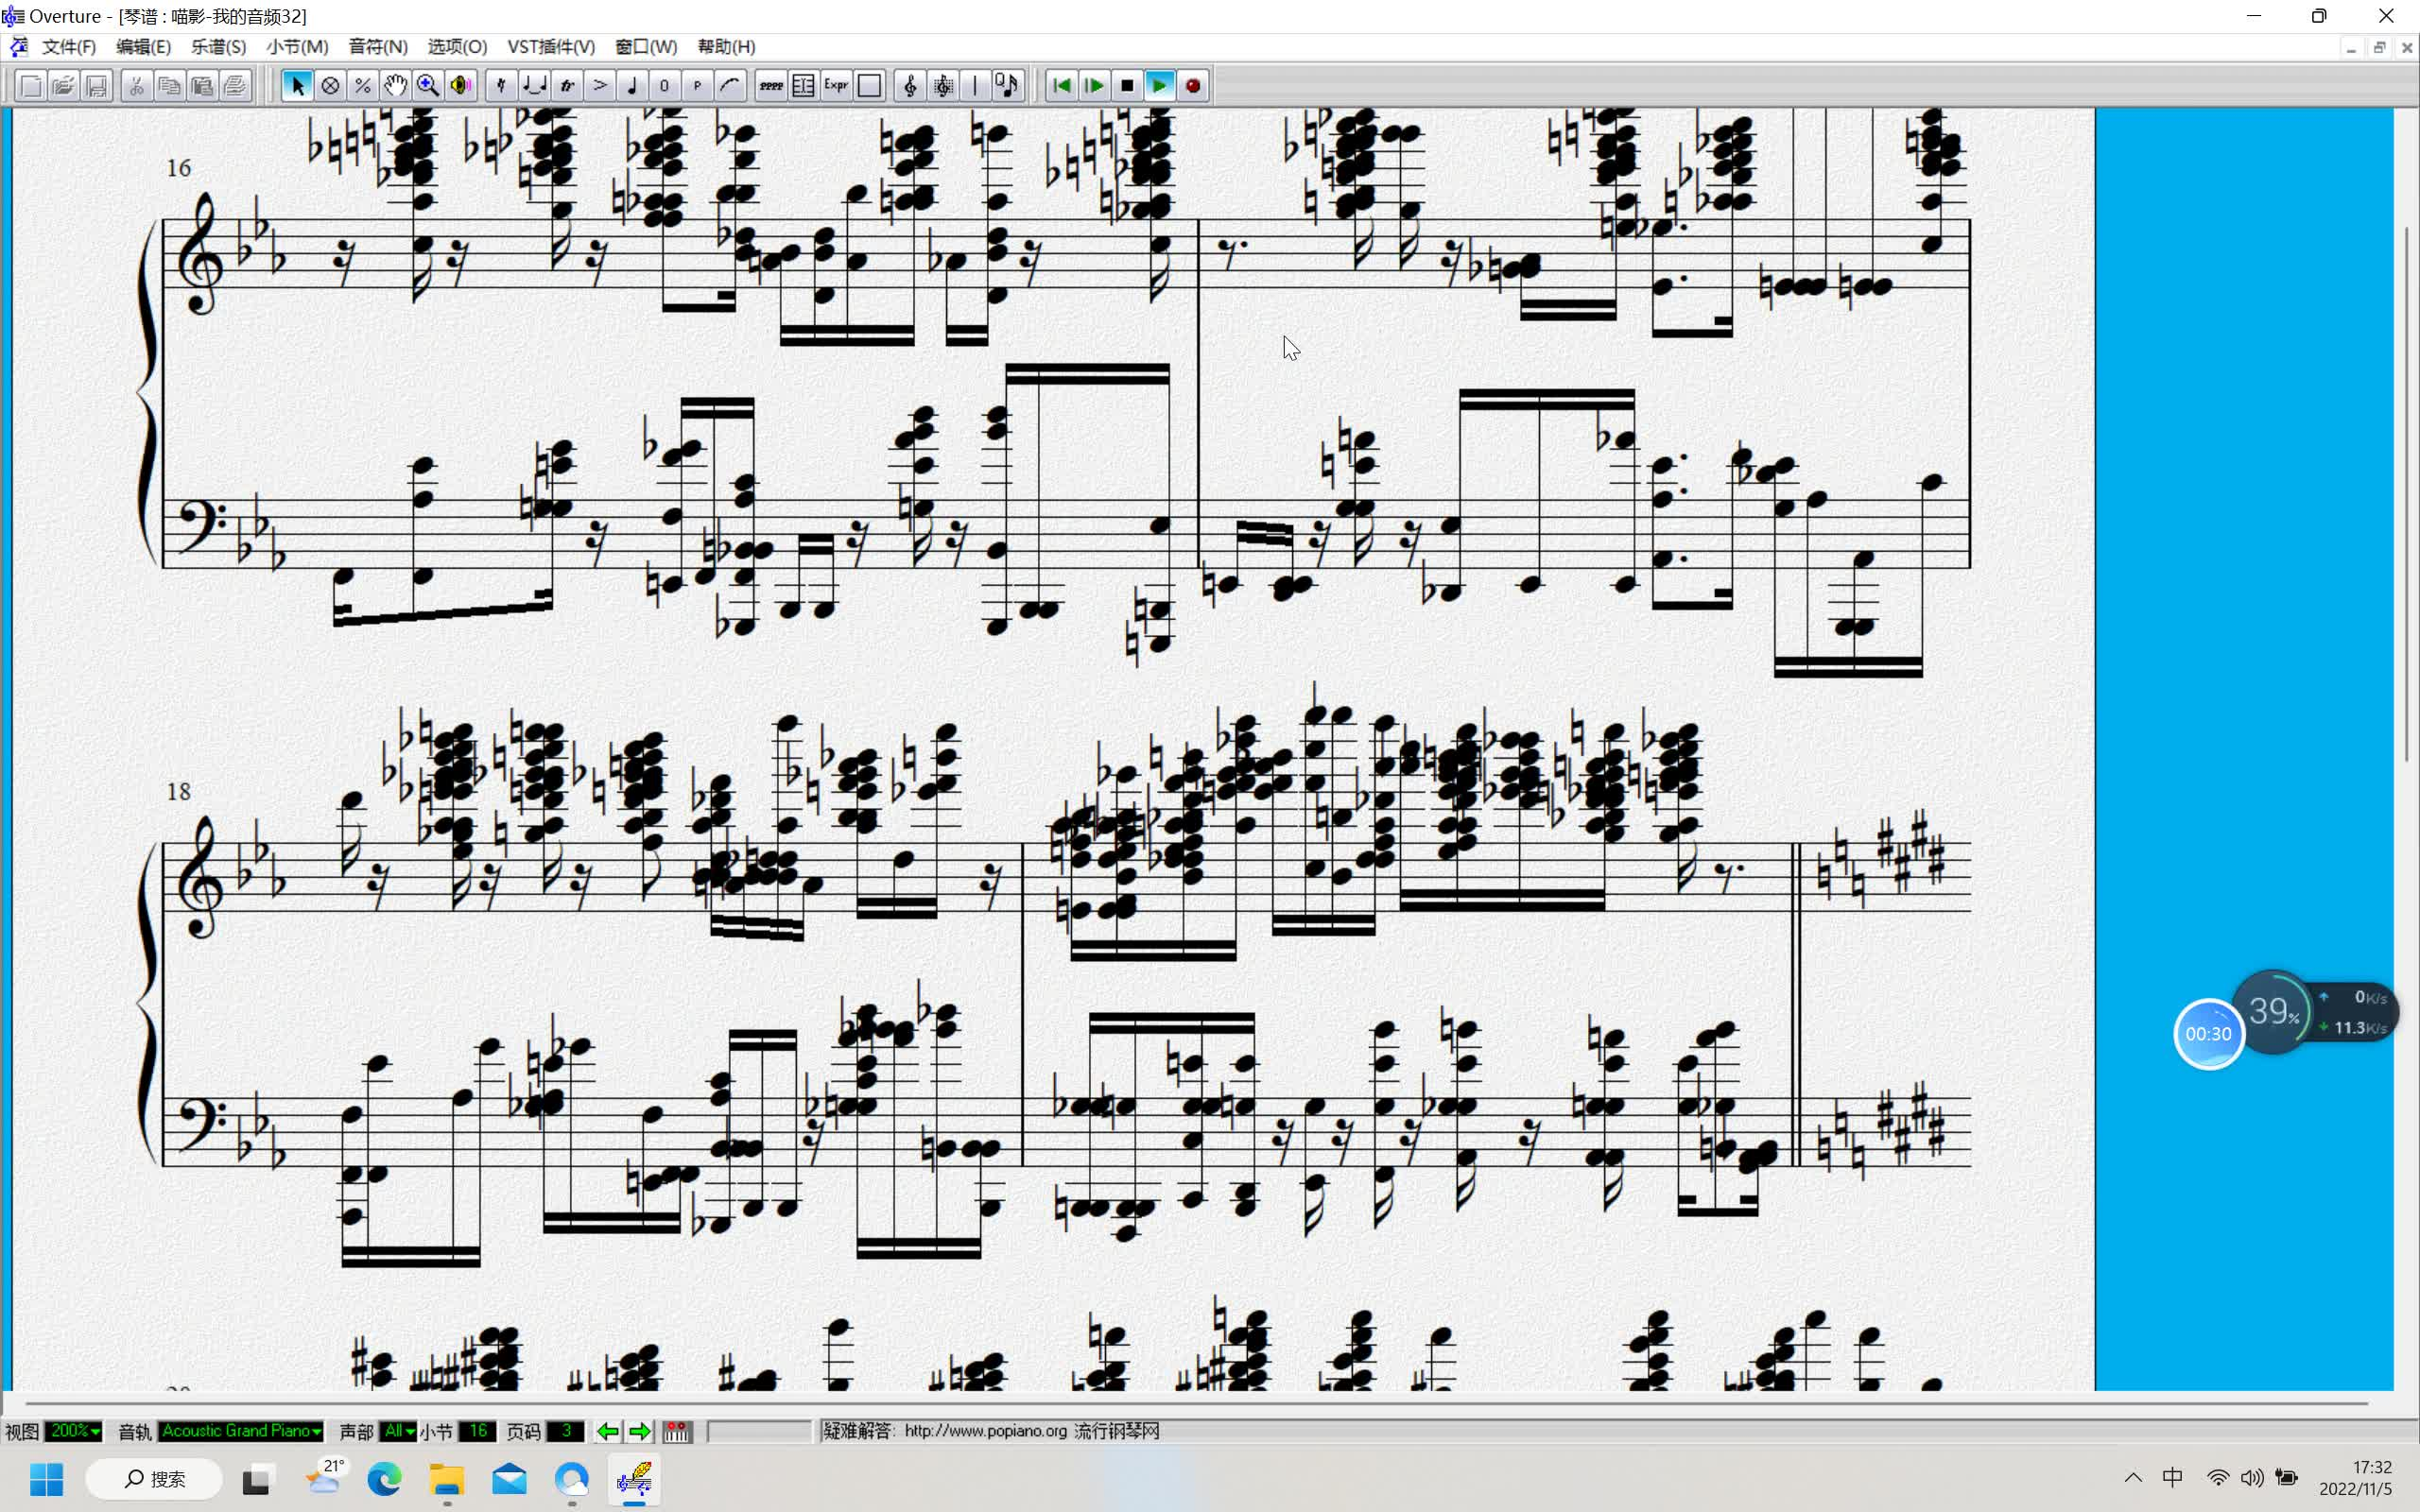
Task: Open the Expr expression palette
Action: (x=837, y=86)
